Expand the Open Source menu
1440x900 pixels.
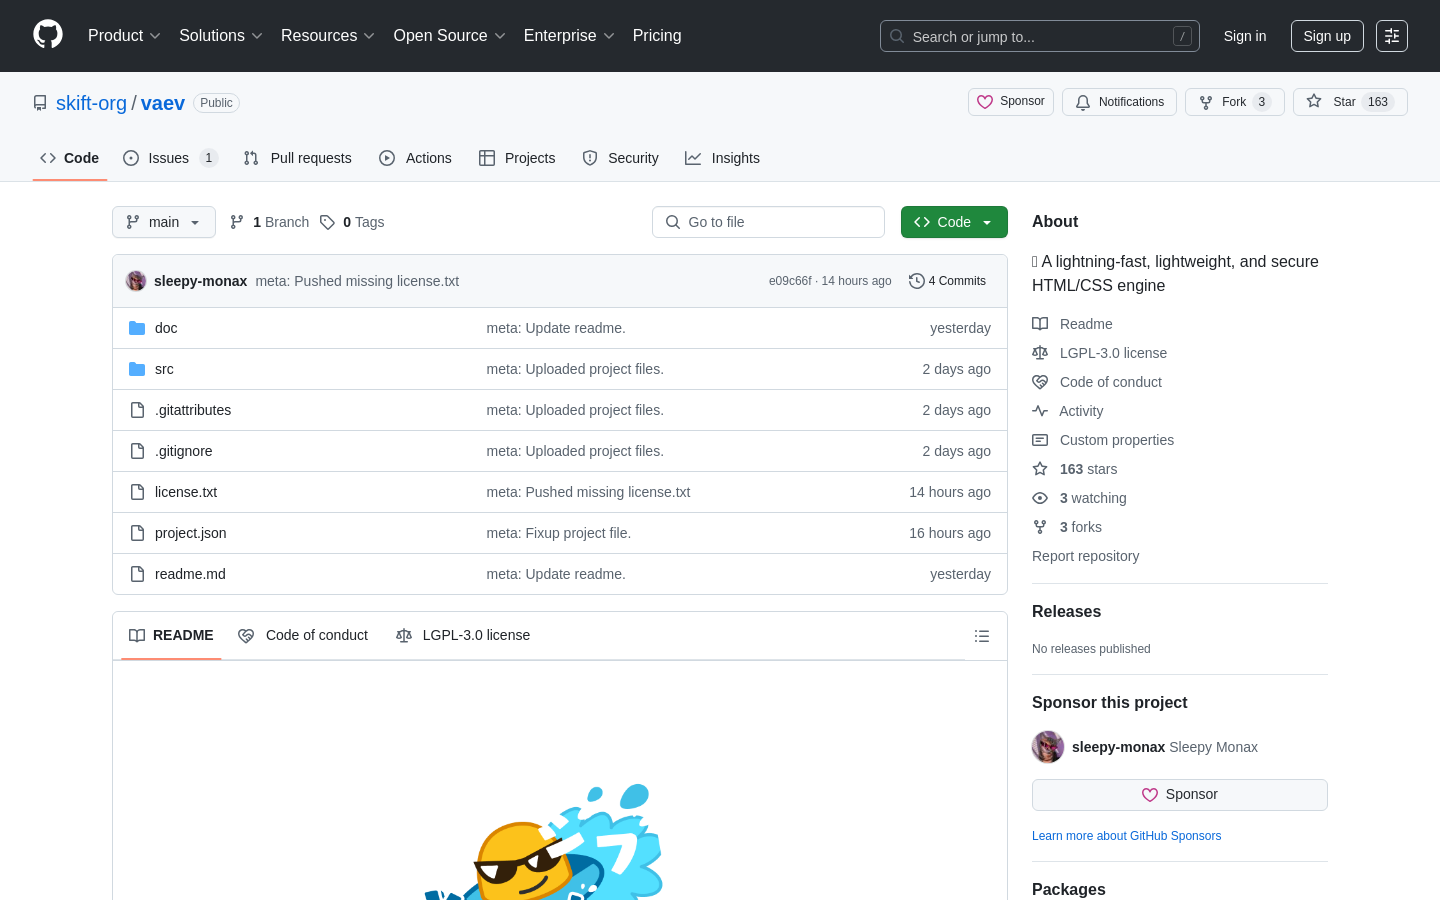pyautogui.click(x=450, y=36)
